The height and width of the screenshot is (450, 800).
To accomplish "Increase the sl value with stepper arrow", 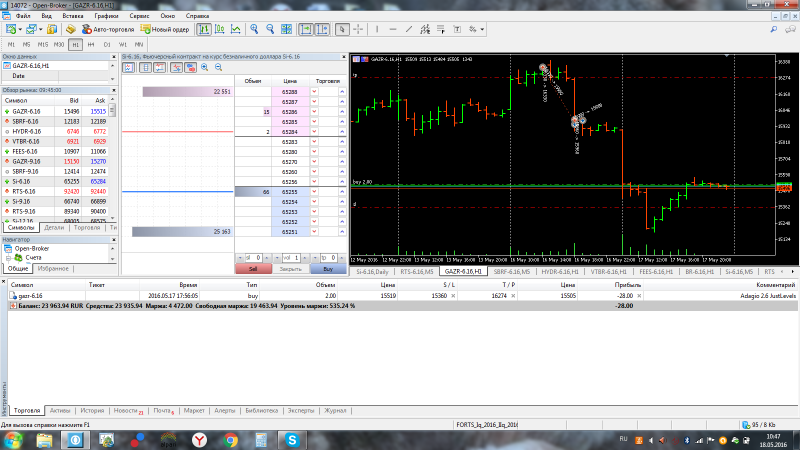I will coord(266,258).
